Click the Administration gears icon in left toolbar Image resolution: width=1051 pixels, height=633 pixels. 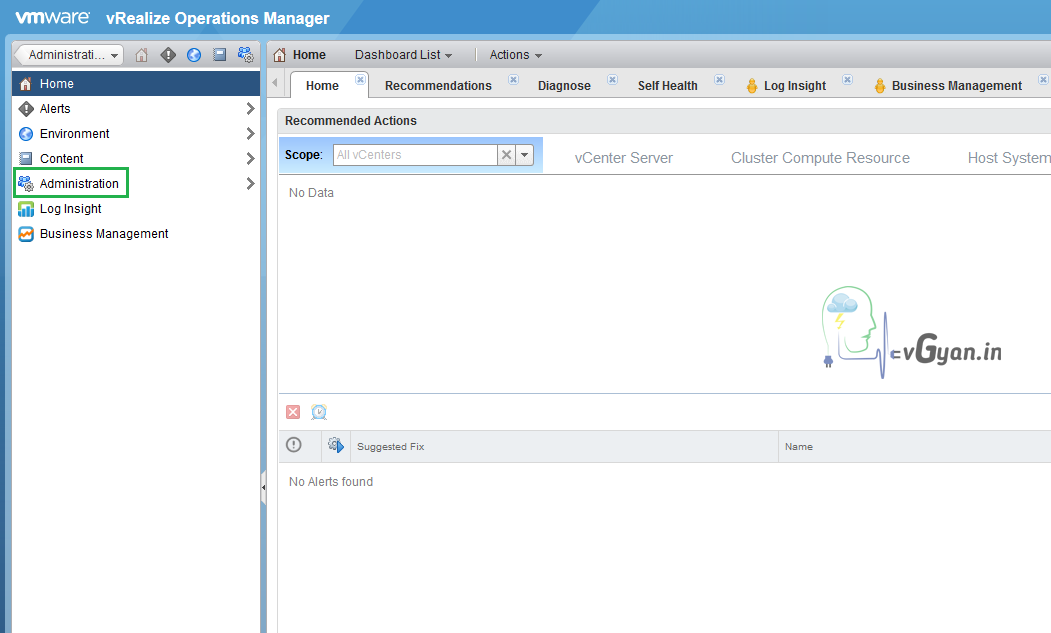tap(246, 55)
